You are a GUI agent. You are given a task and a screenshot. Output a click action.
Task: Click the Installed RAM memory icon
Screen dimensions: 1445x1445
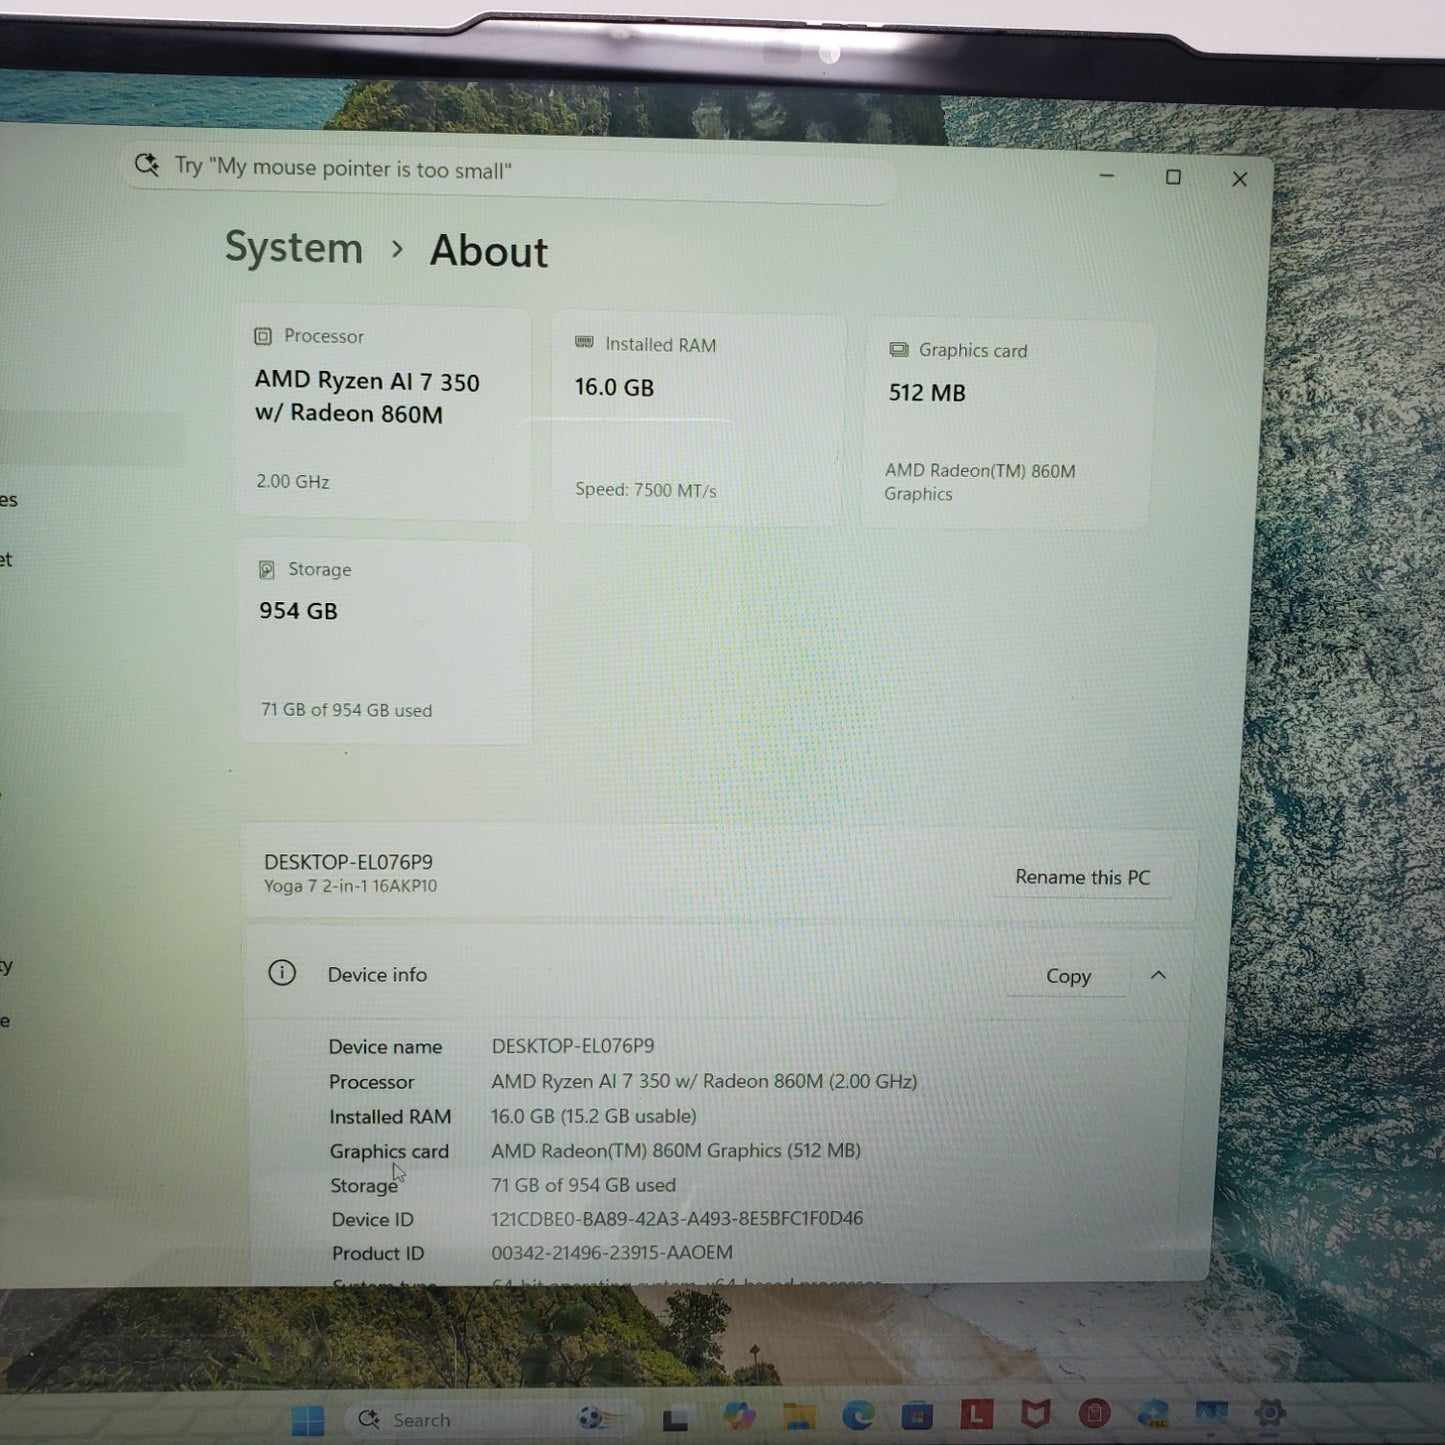(x=584, y=343)
